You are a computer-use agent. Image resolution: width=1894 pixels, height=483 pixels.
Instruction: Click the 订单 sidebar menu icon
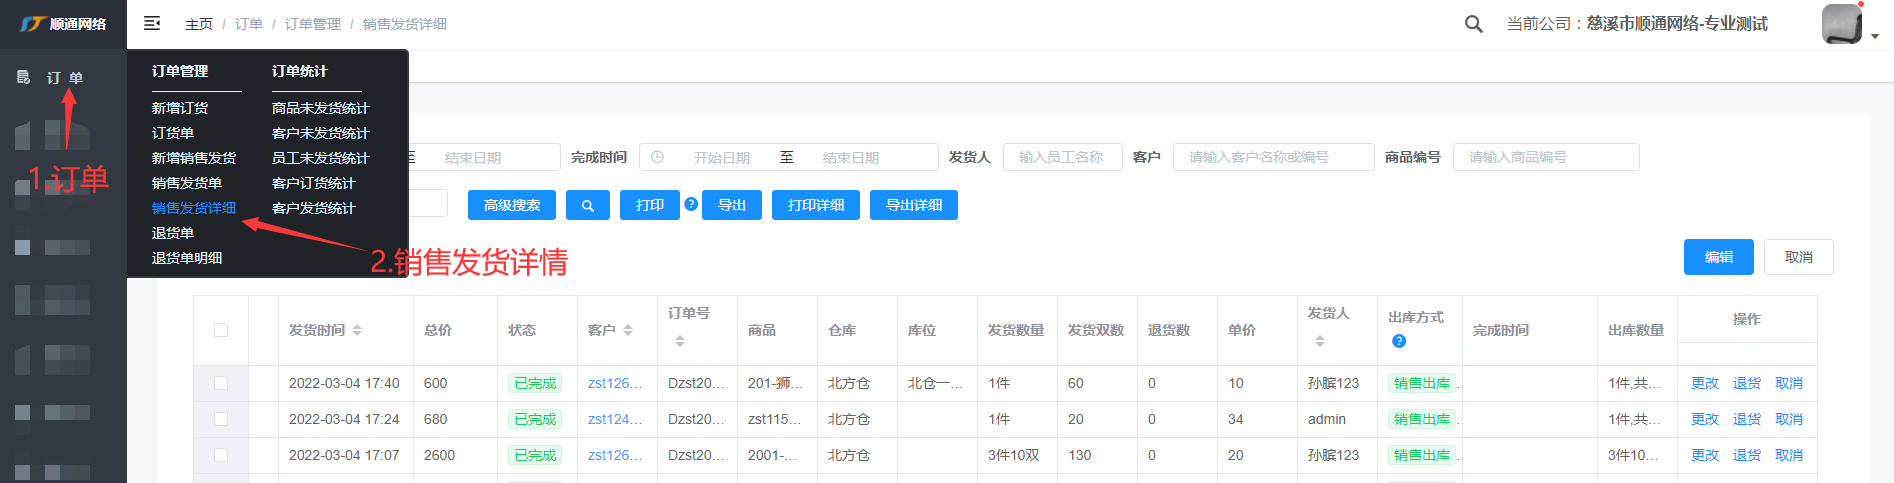pyautogui.click(x=24, y=77)
